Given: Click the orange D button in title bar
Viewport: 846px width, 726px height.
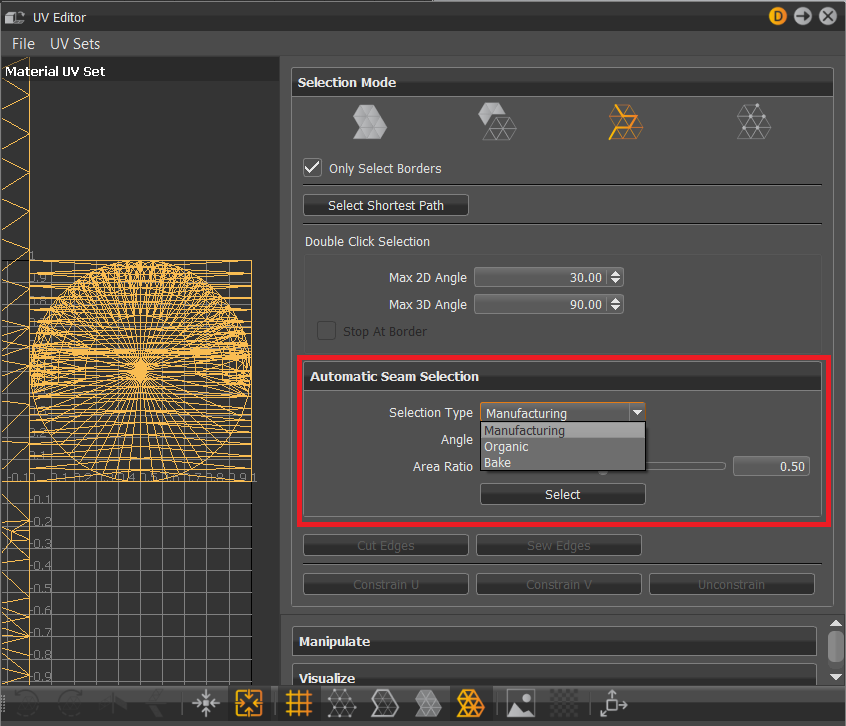Looking at the screenshot, I should (777, 16).
